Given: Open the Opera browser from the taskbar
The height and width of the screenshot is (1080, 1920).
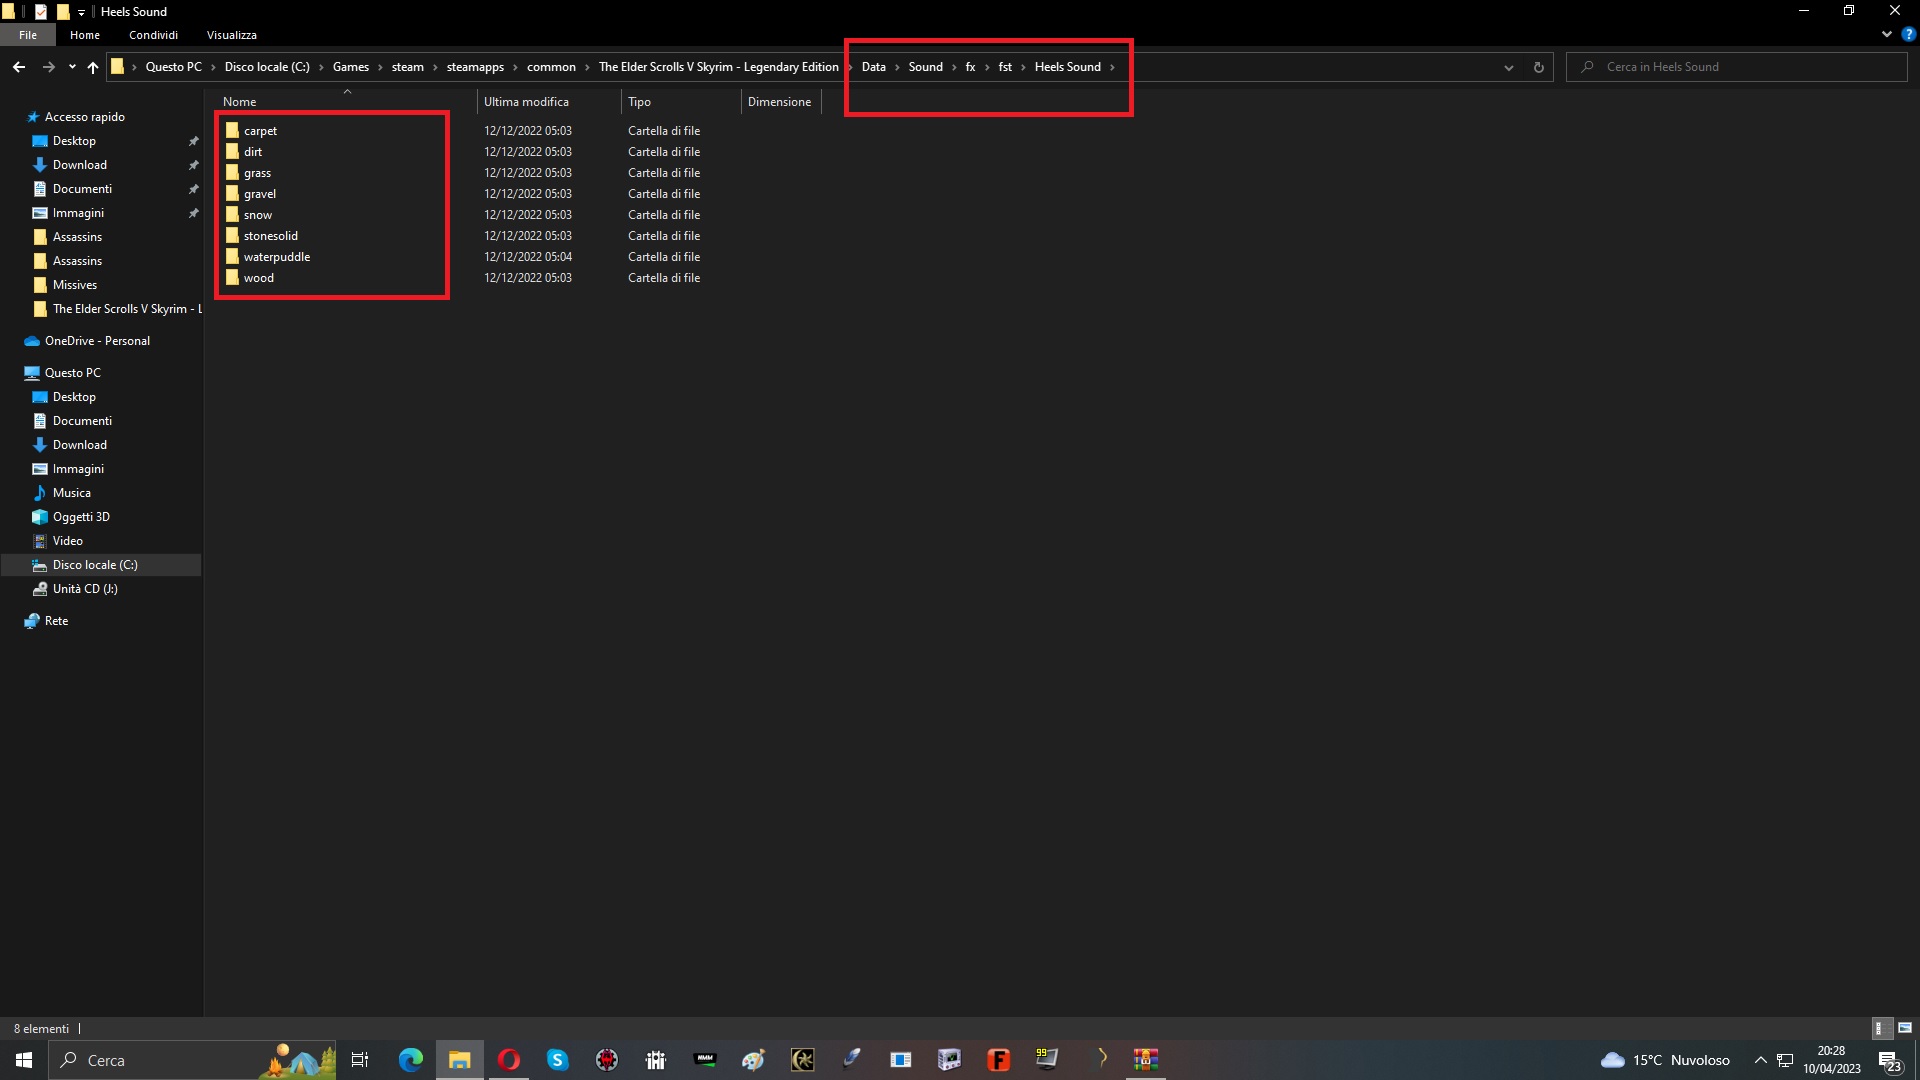Looking at the screenshot, I should pos(509,1060).
